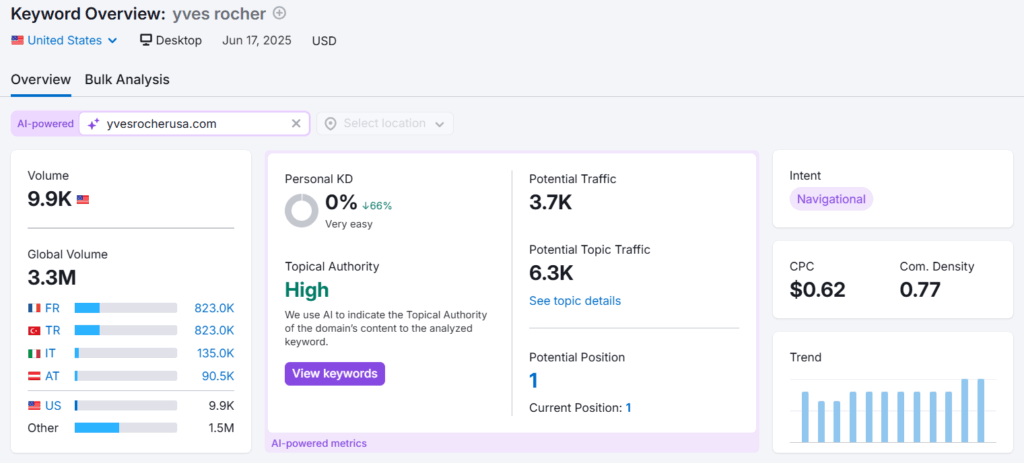The height and width of the screenshot is (463, 1024).
Task: Click the Other volume value 1.5M
Action: click(221, 428)
